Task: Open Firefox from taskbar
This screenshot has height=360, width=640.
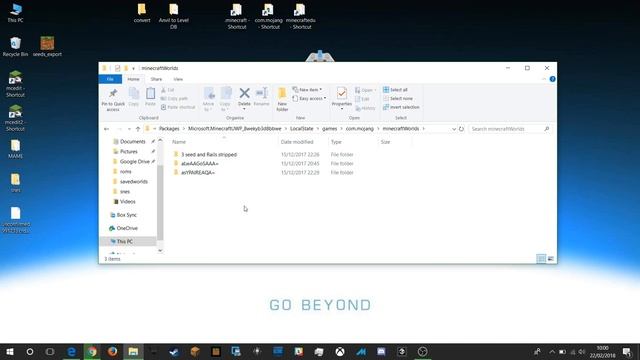Action: 113,351
